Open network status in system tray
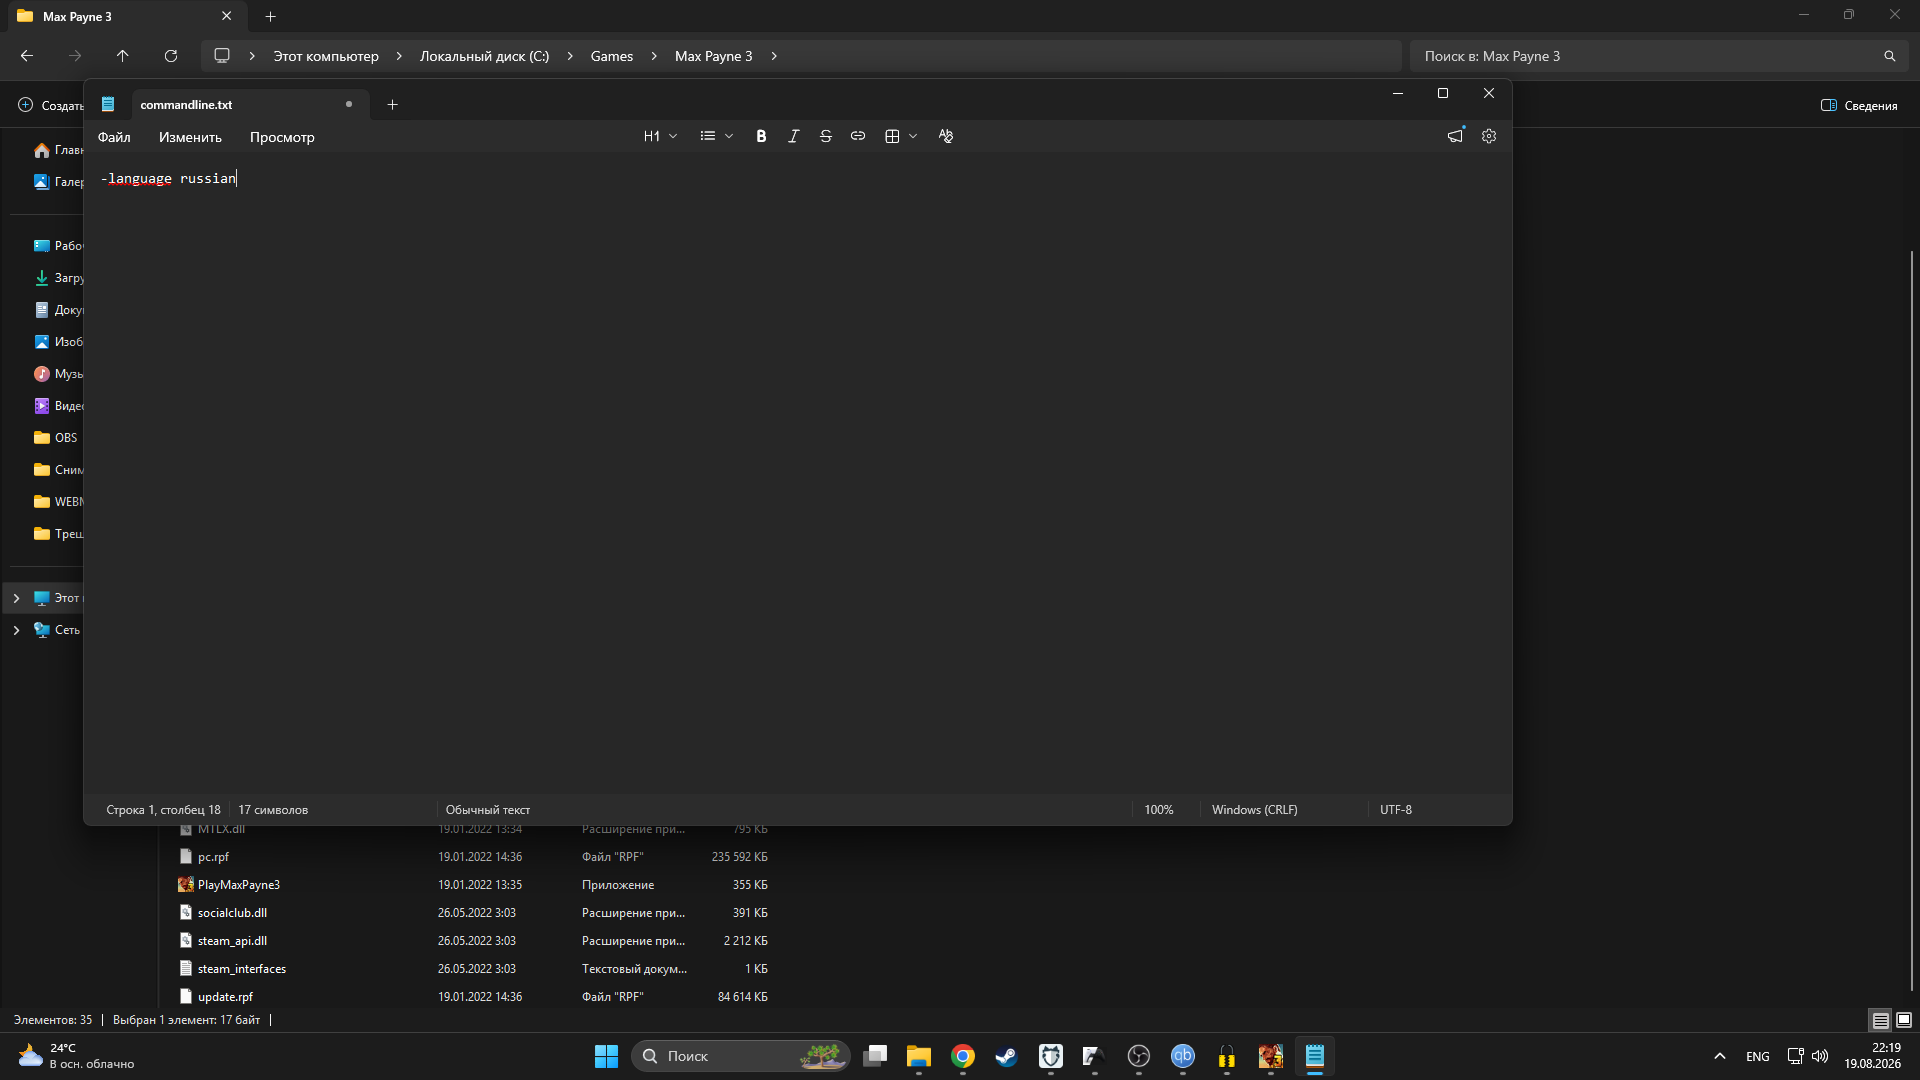The height and width of the screenshot is (1080, 1920). [x=1795, y=1056]
